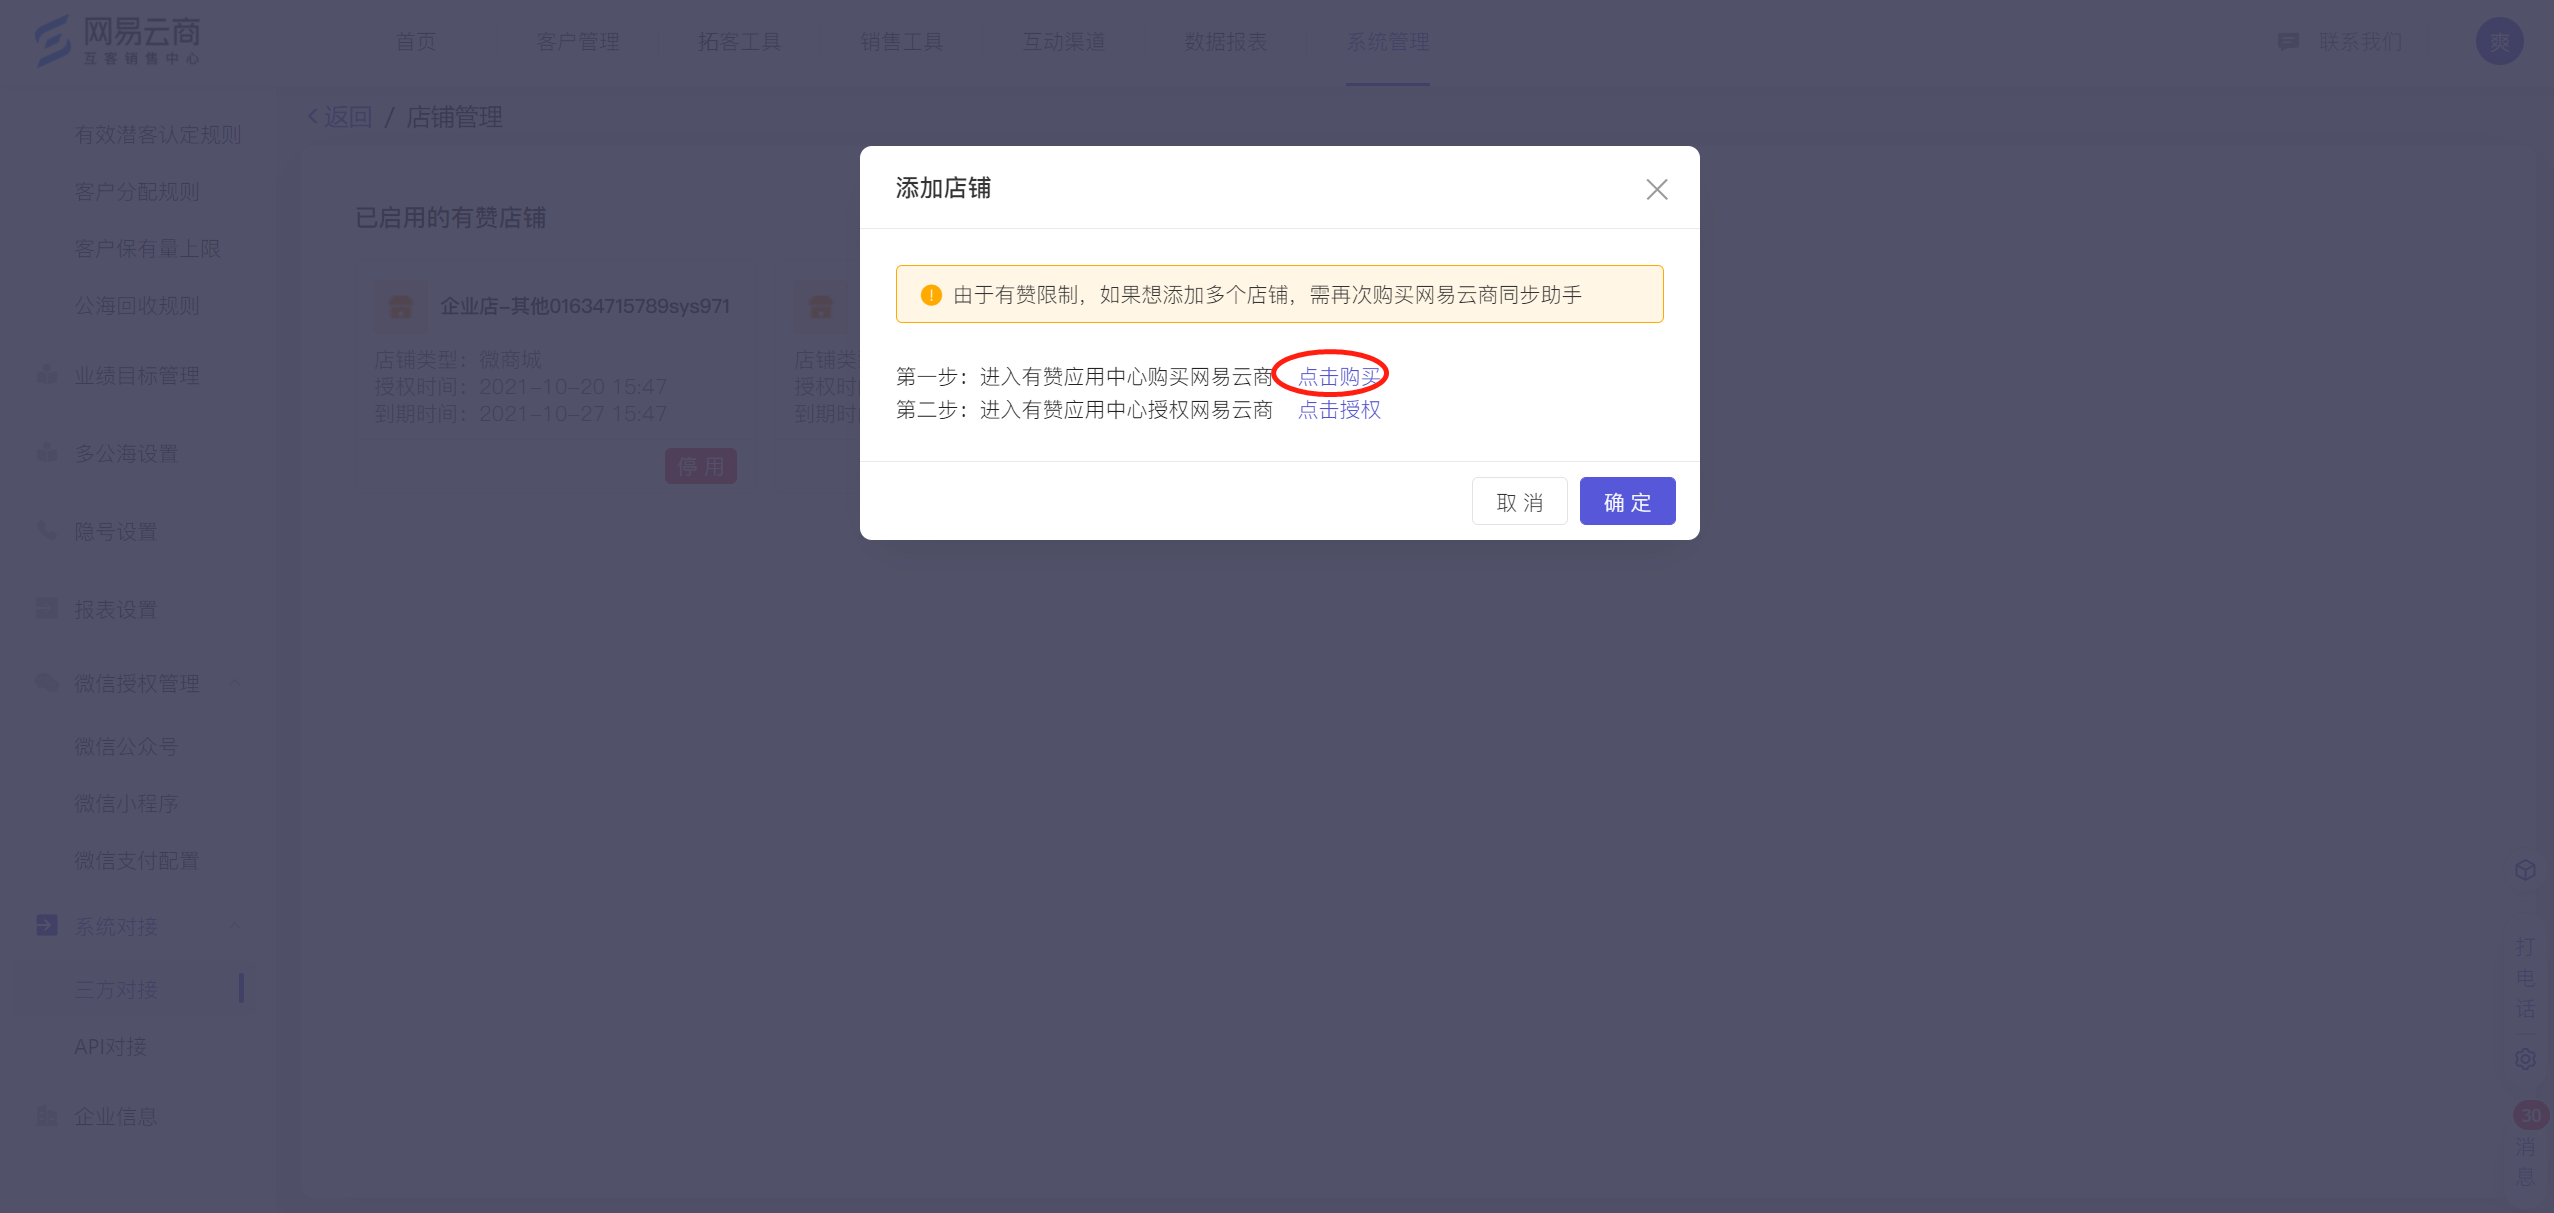Open the 首页 nav tab
This screenshot has height=1213, width=2554.
point(415,42)
